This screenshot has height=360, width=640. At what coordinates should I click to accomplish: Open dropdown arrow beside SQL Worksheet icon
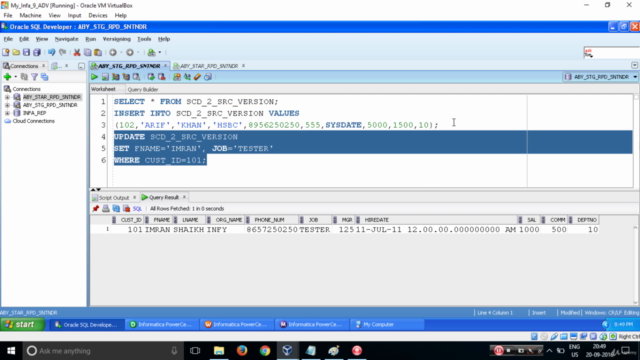pos(160,52)
